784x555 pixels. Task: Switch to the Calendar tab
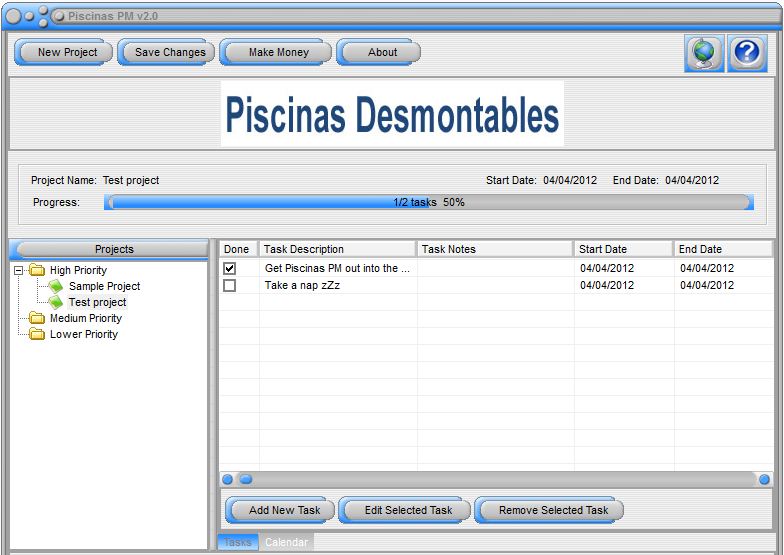(286, 542)
